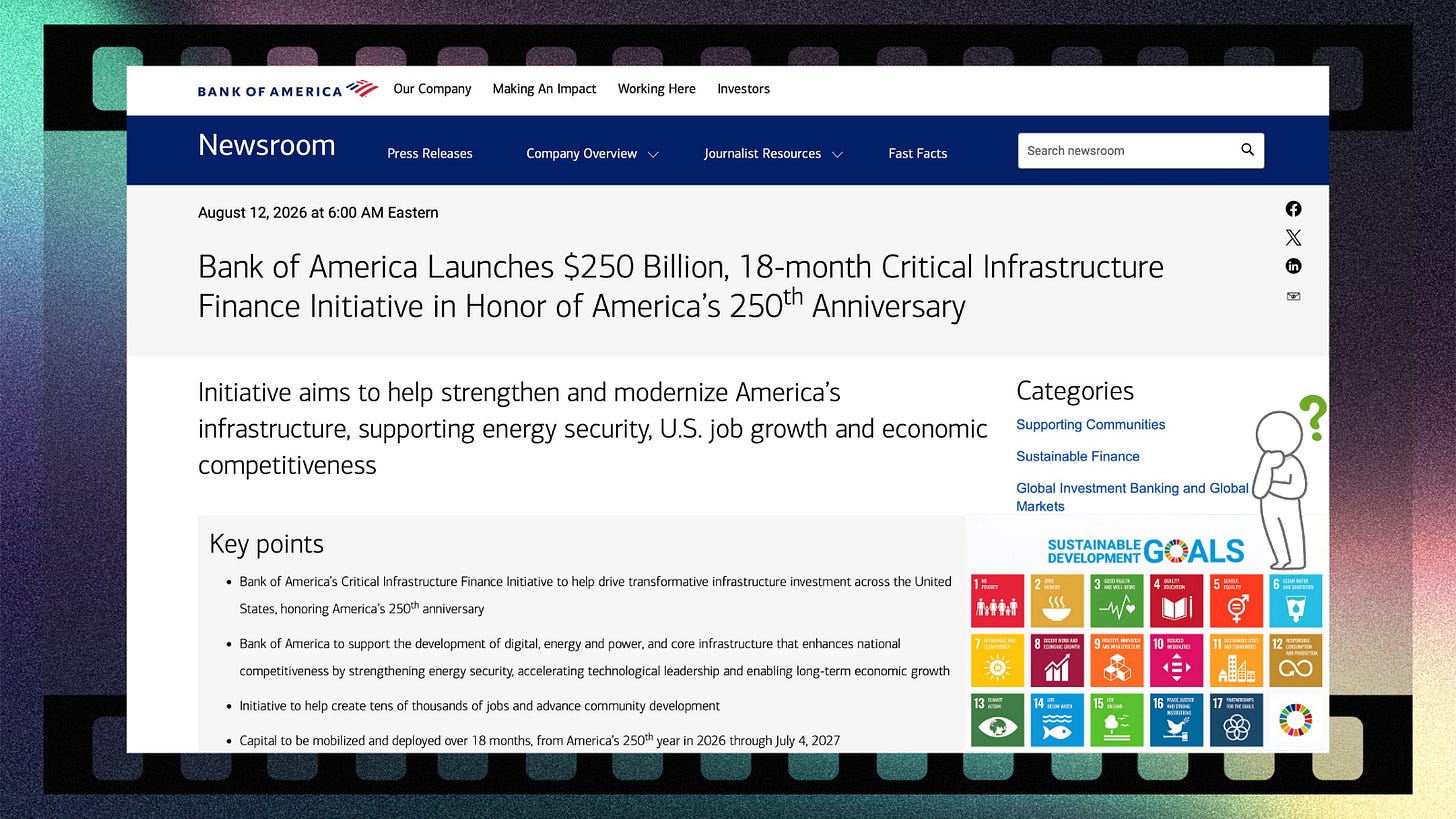Viewport: 1456px width, 819px height.
Task: Click the bullet about digital, energy and power infrastructure
Action: [x=594, y=657]
